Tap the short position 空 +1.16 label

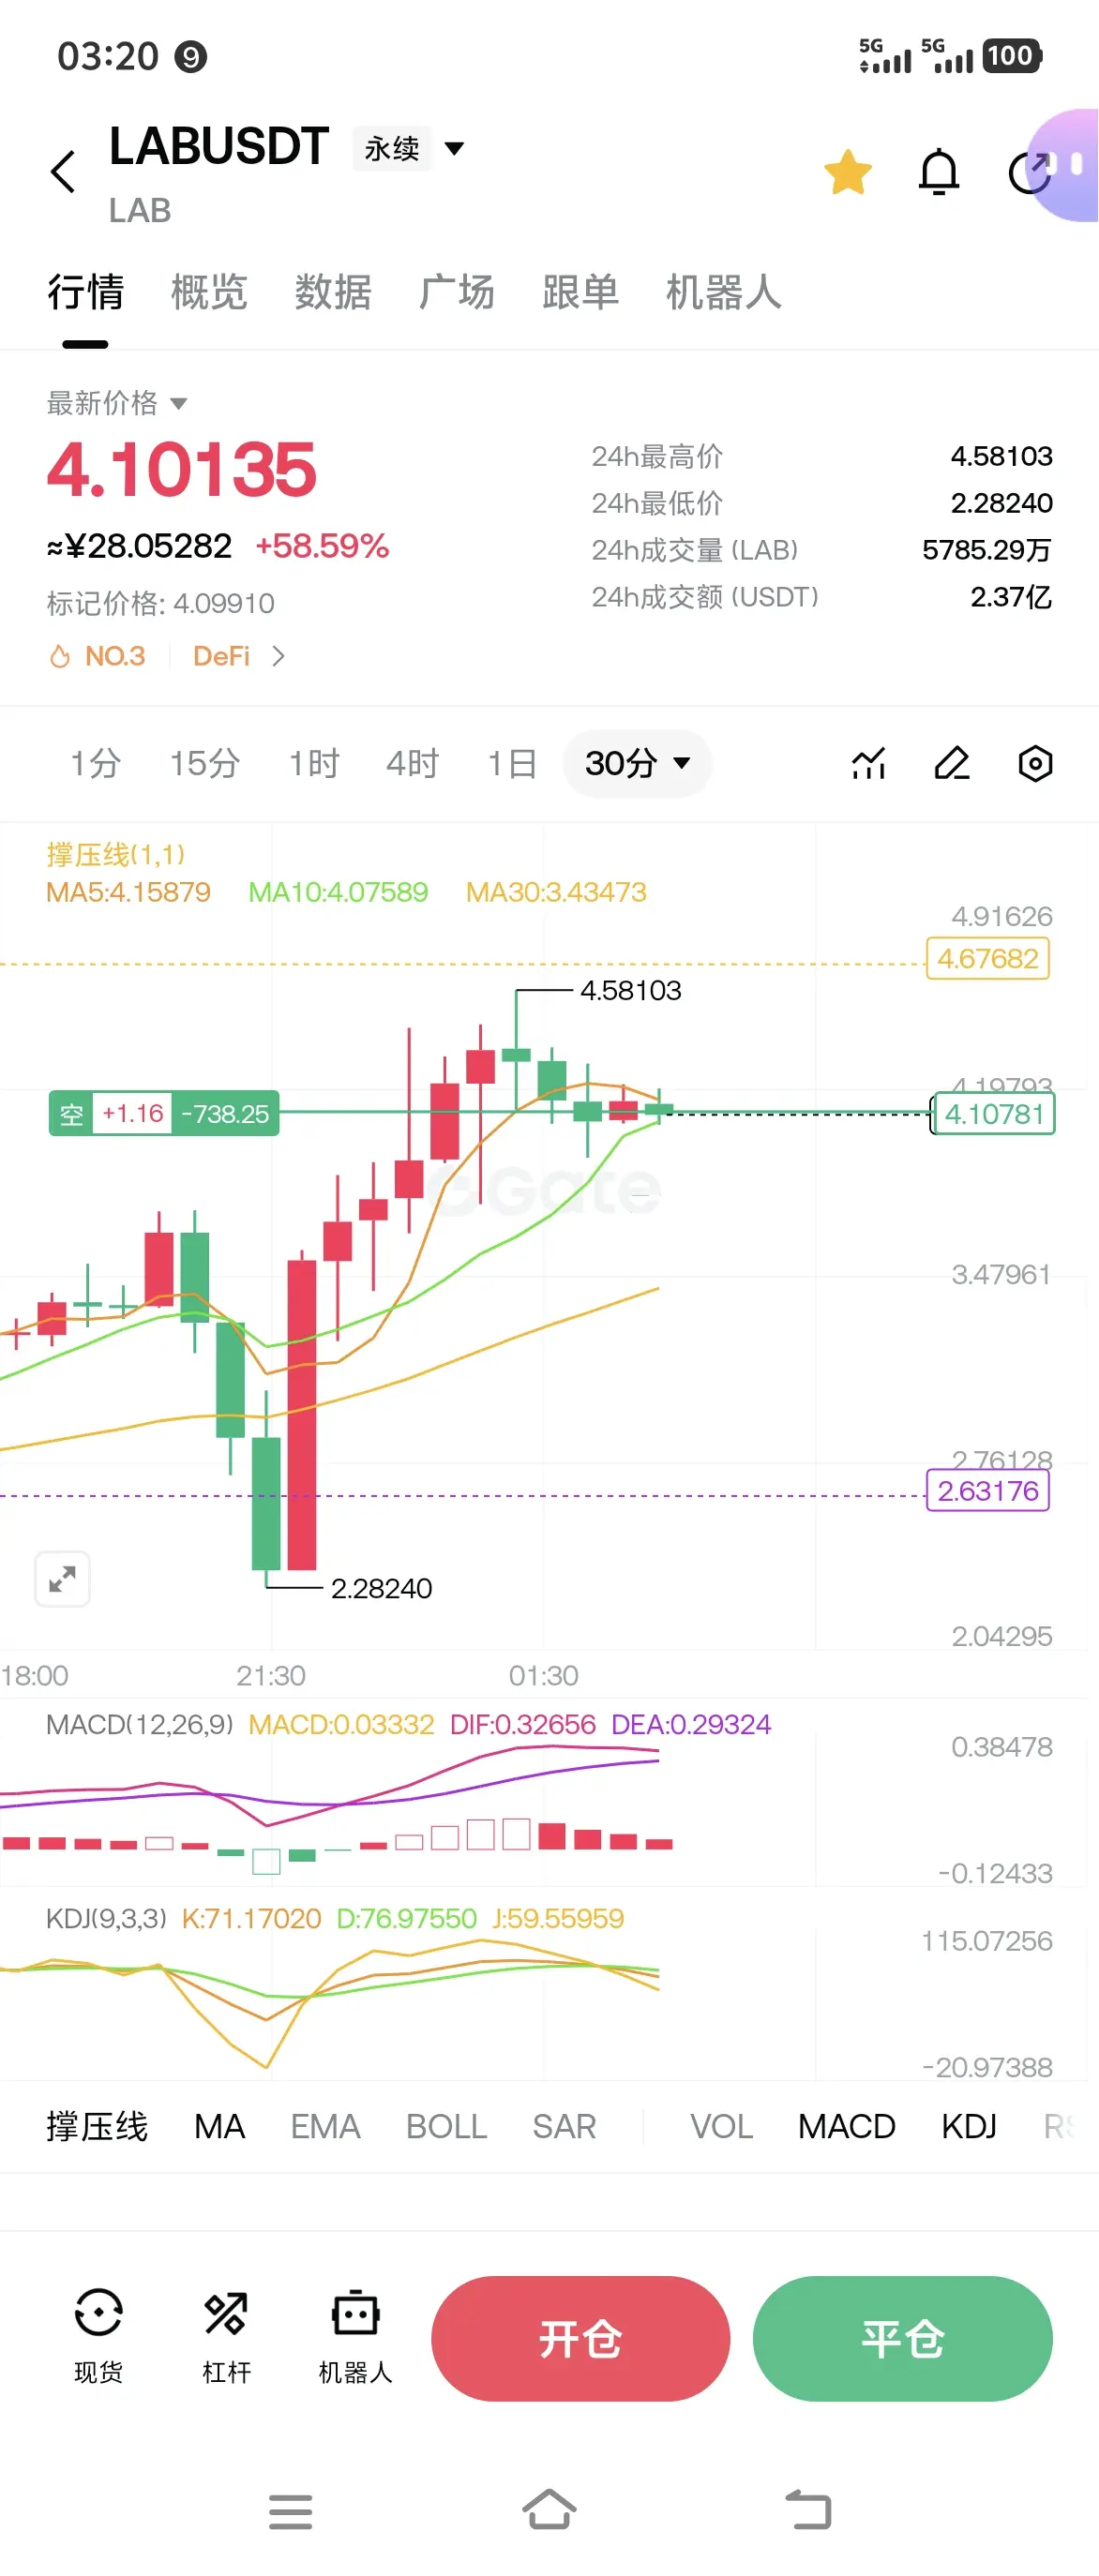[164, 1113]
